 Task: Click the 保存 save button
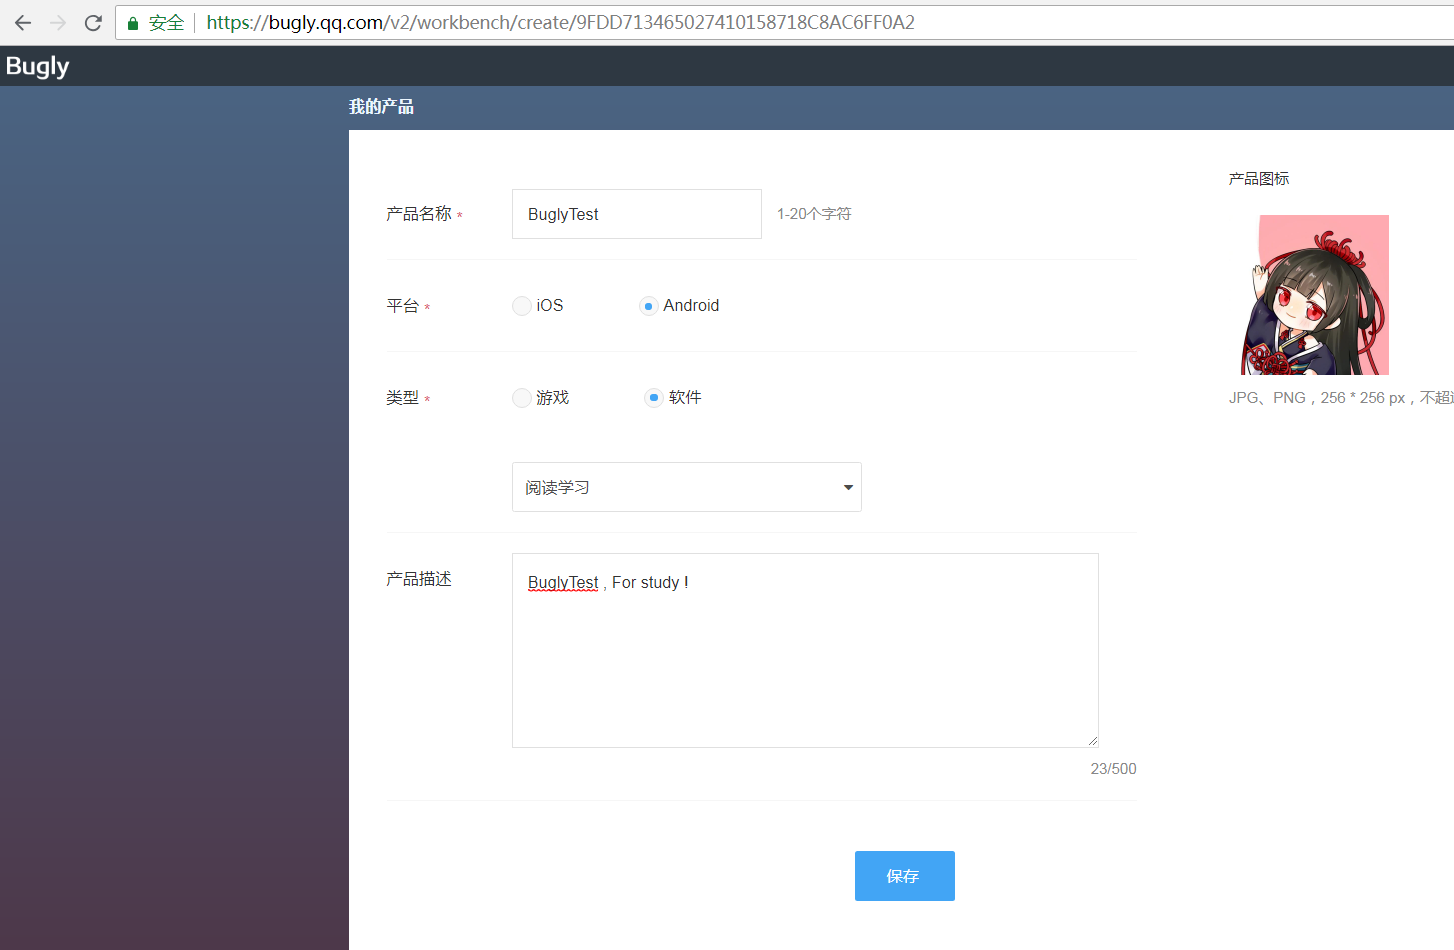tap(904, 876)
